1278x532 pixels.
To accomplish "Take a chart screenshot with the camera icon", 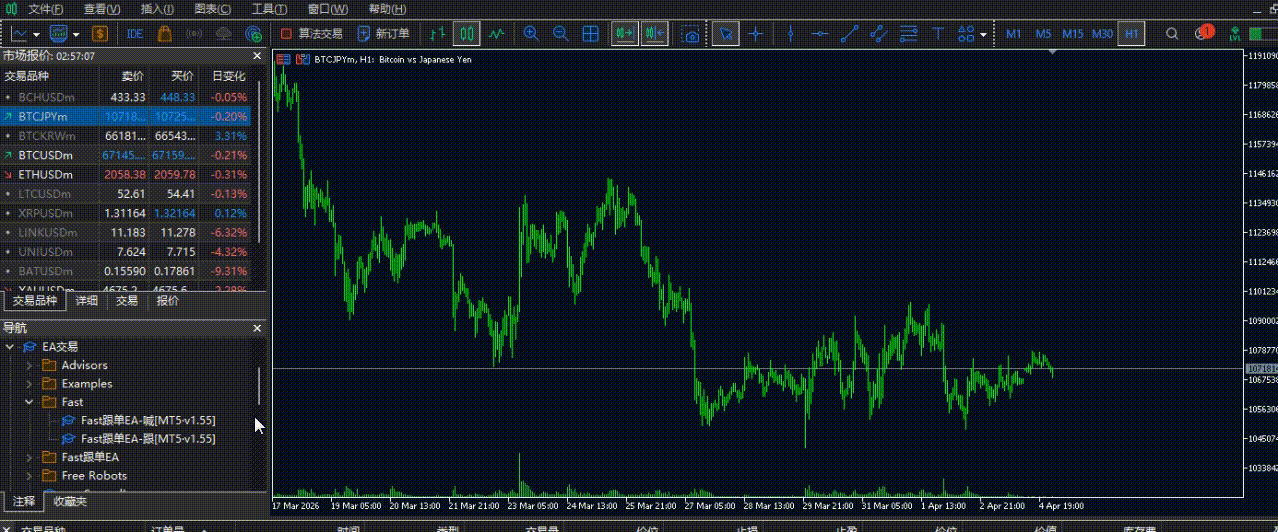I will (691, 33).
